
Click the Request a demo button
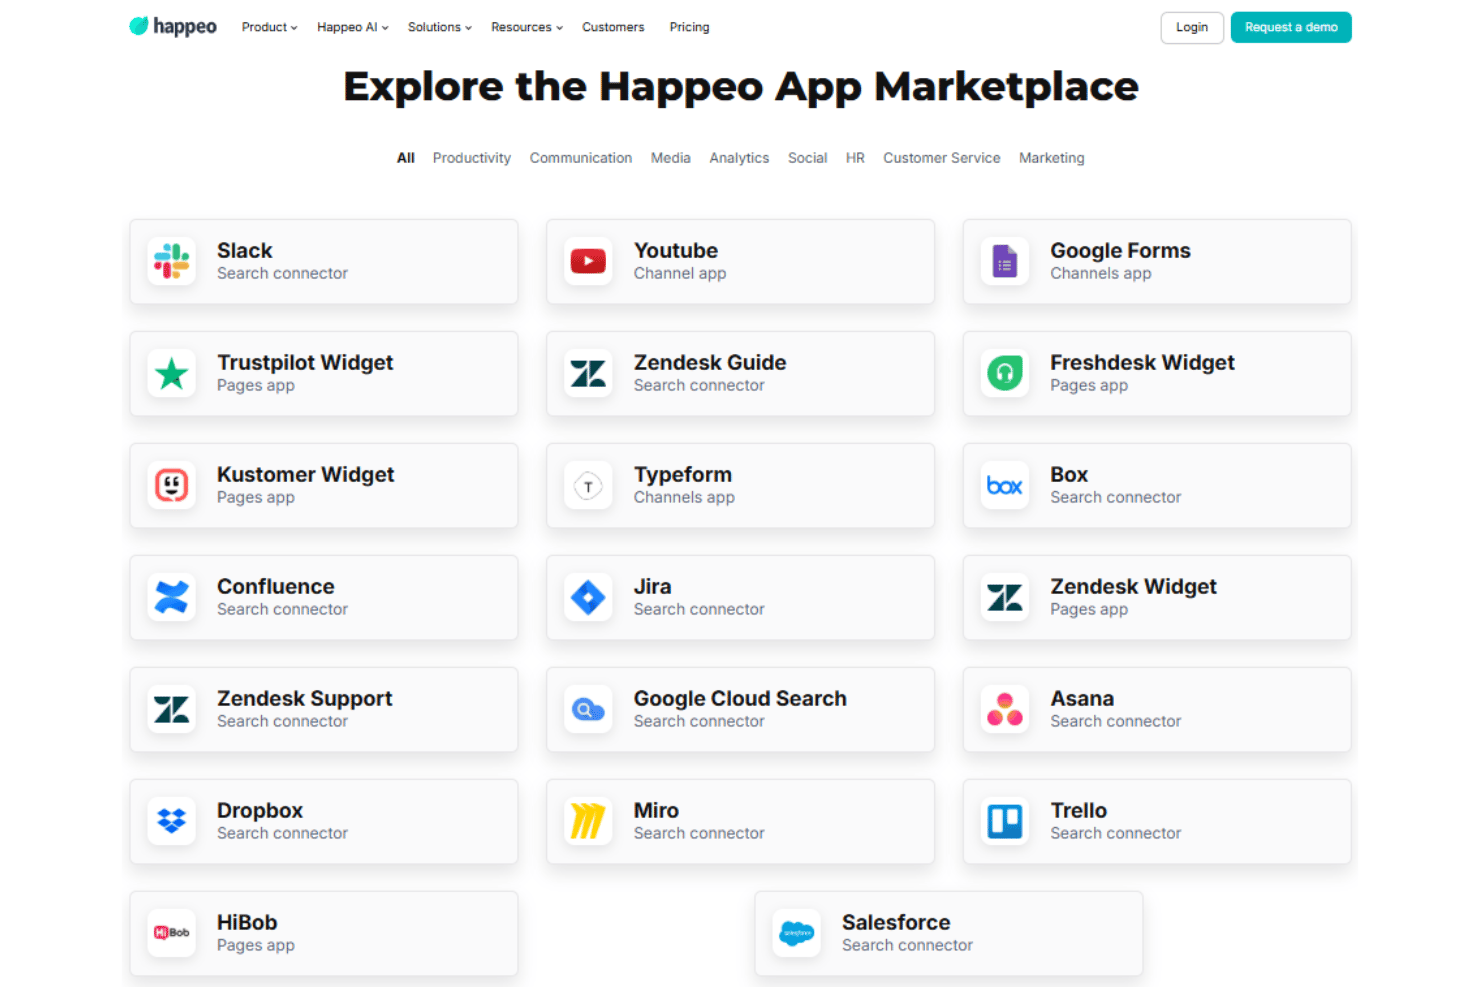[x=1291, y=27]
